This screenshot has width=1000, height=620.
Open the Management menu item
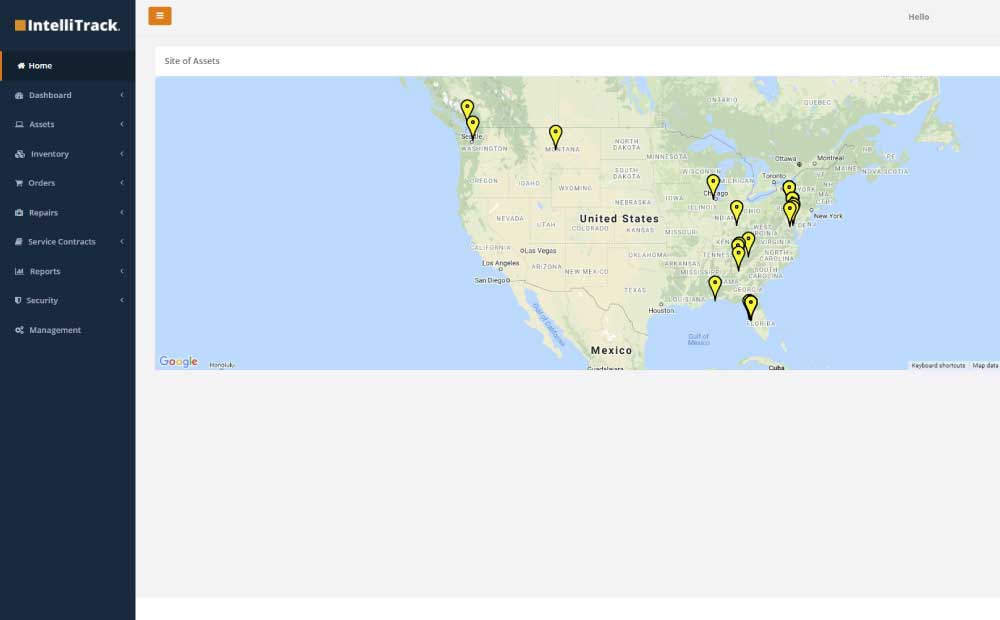[55, 330]
